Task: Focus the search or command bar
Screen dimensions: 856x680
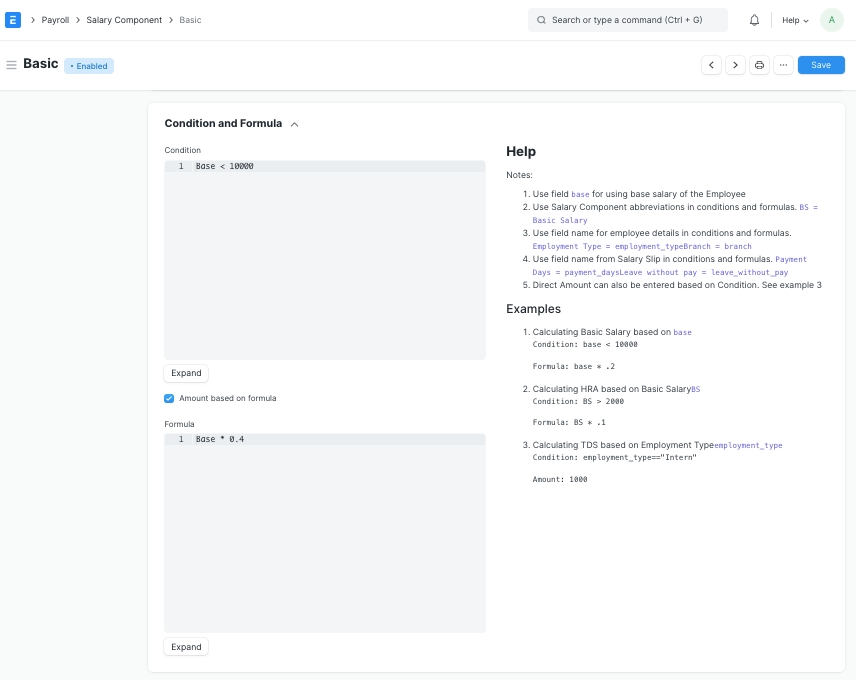Action: coord(628,20)
